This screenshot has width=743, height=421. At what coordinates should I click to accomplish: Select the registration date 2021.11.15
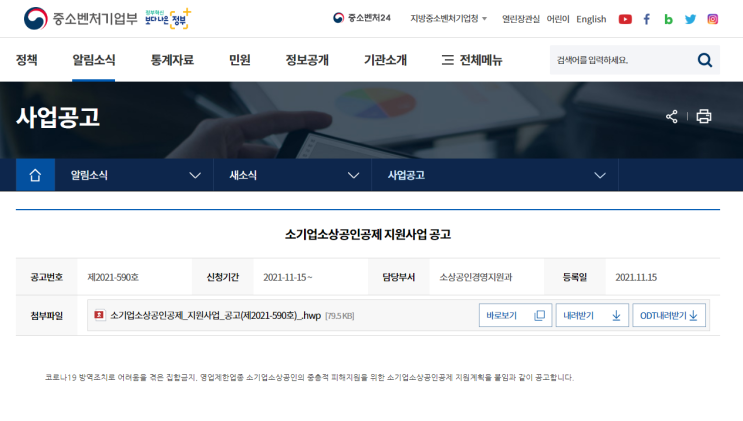click(636, 277)
